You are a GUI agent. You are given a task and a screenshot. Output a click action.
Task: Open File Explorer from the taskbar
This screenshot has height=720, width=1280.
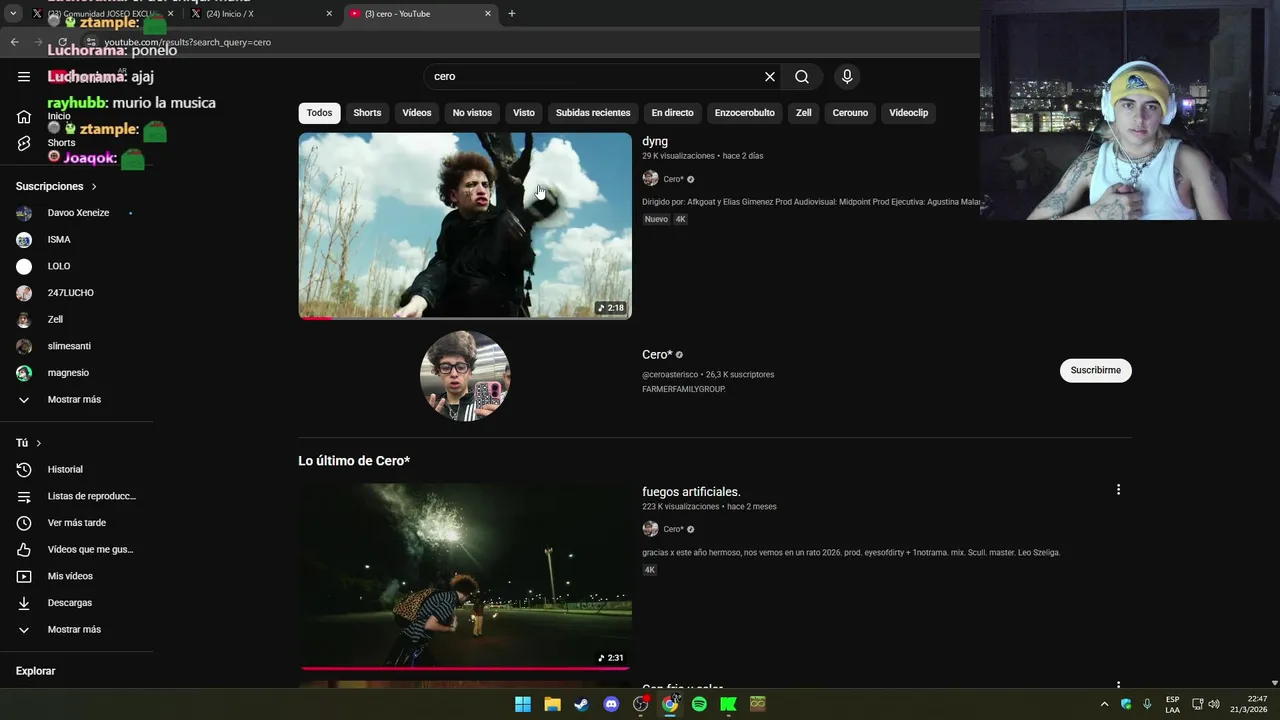tap(552, 704)
